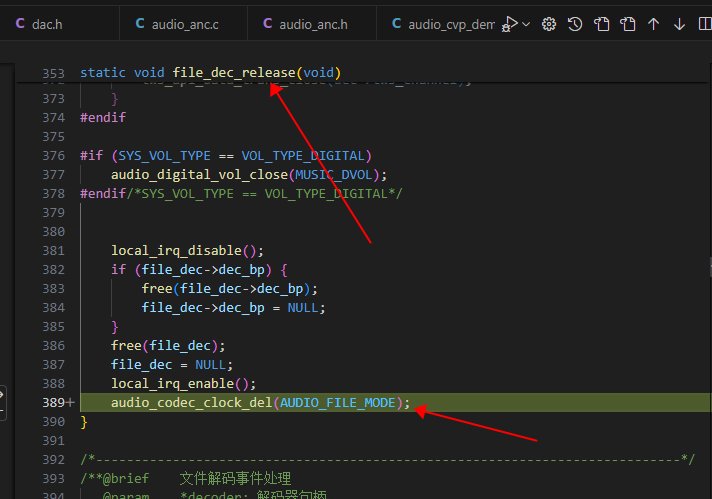Click the second open-file document icon next to up arrow
The width and height of the screenshot is (712, 499).
(x=628, y=24)
